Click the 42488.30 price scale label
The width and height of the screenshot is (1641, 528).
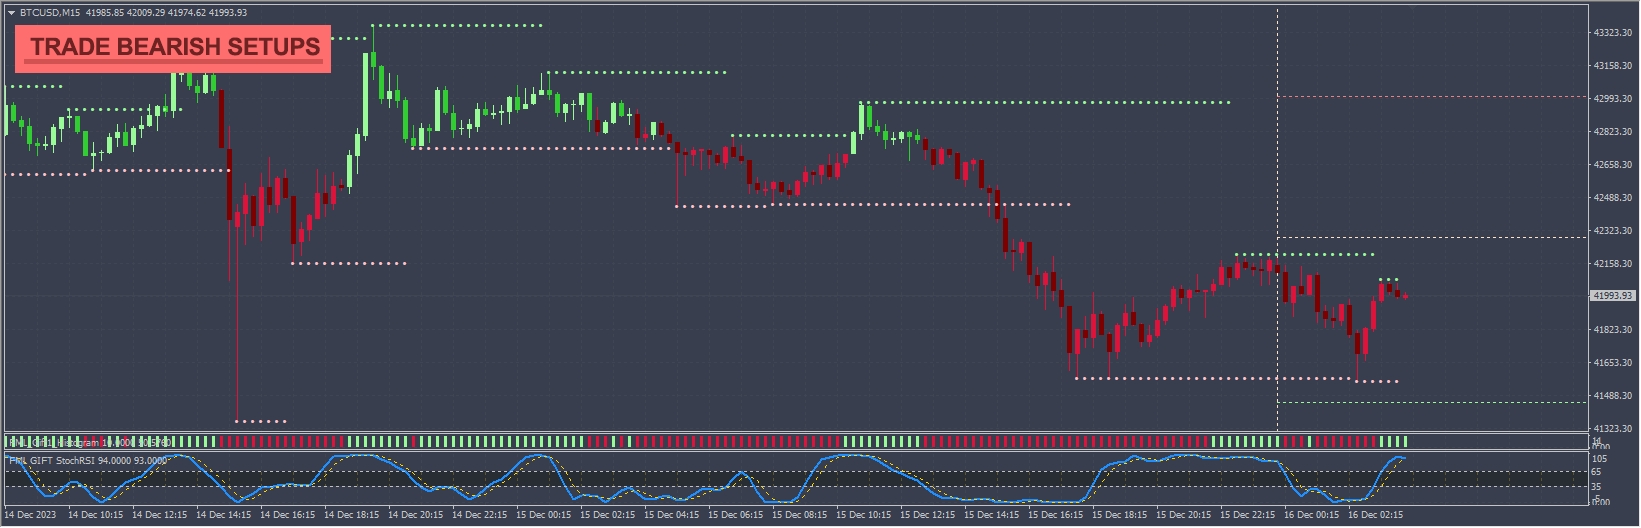coord(1613,198)
